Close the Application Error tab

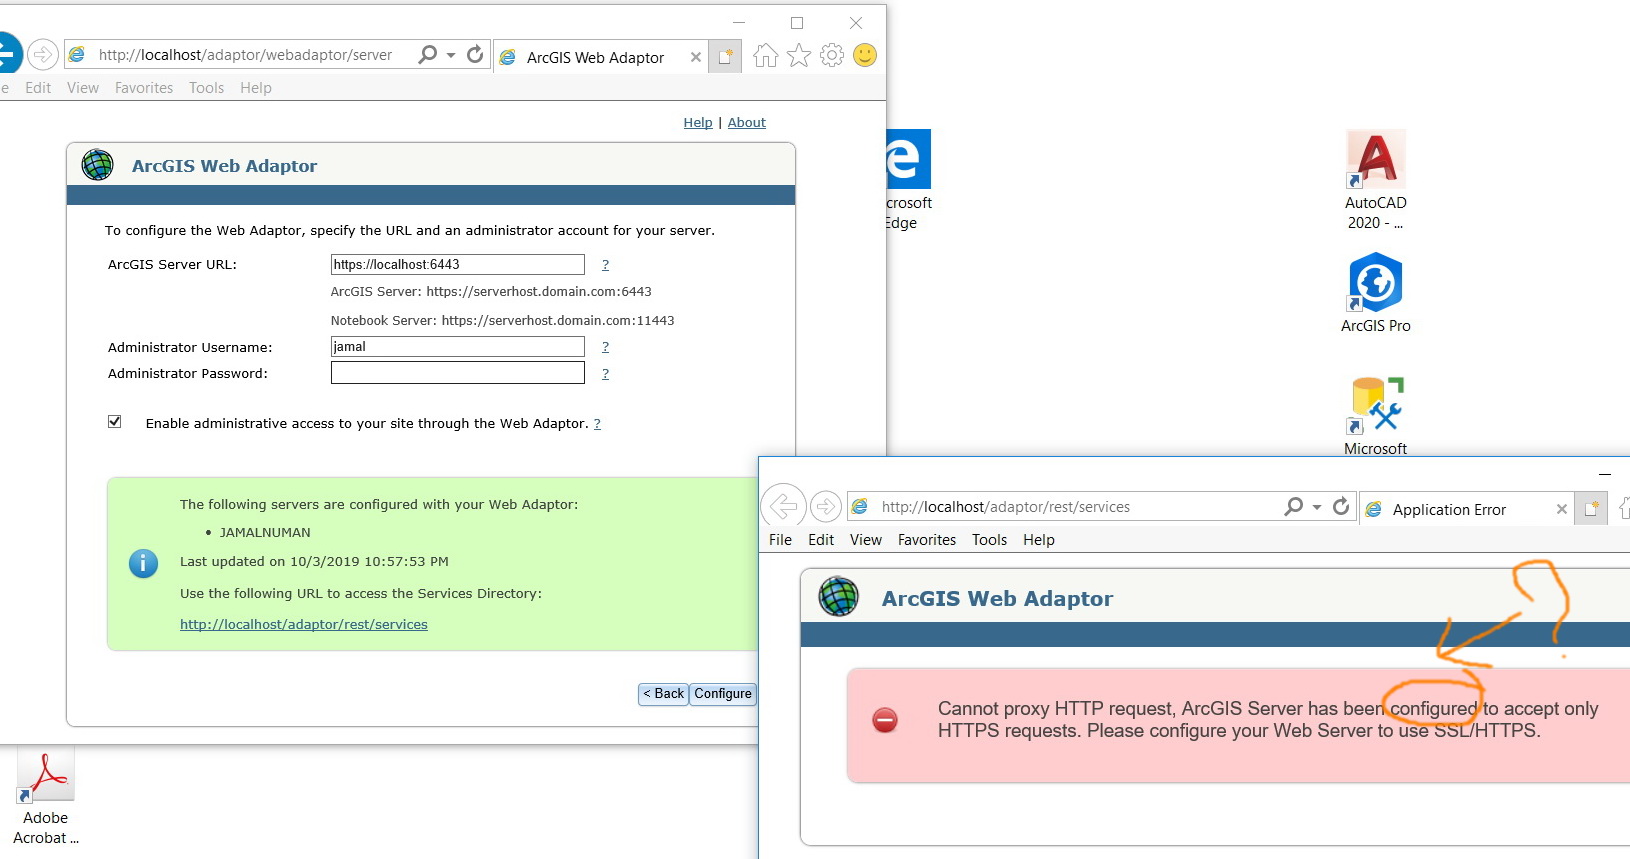1562,510
